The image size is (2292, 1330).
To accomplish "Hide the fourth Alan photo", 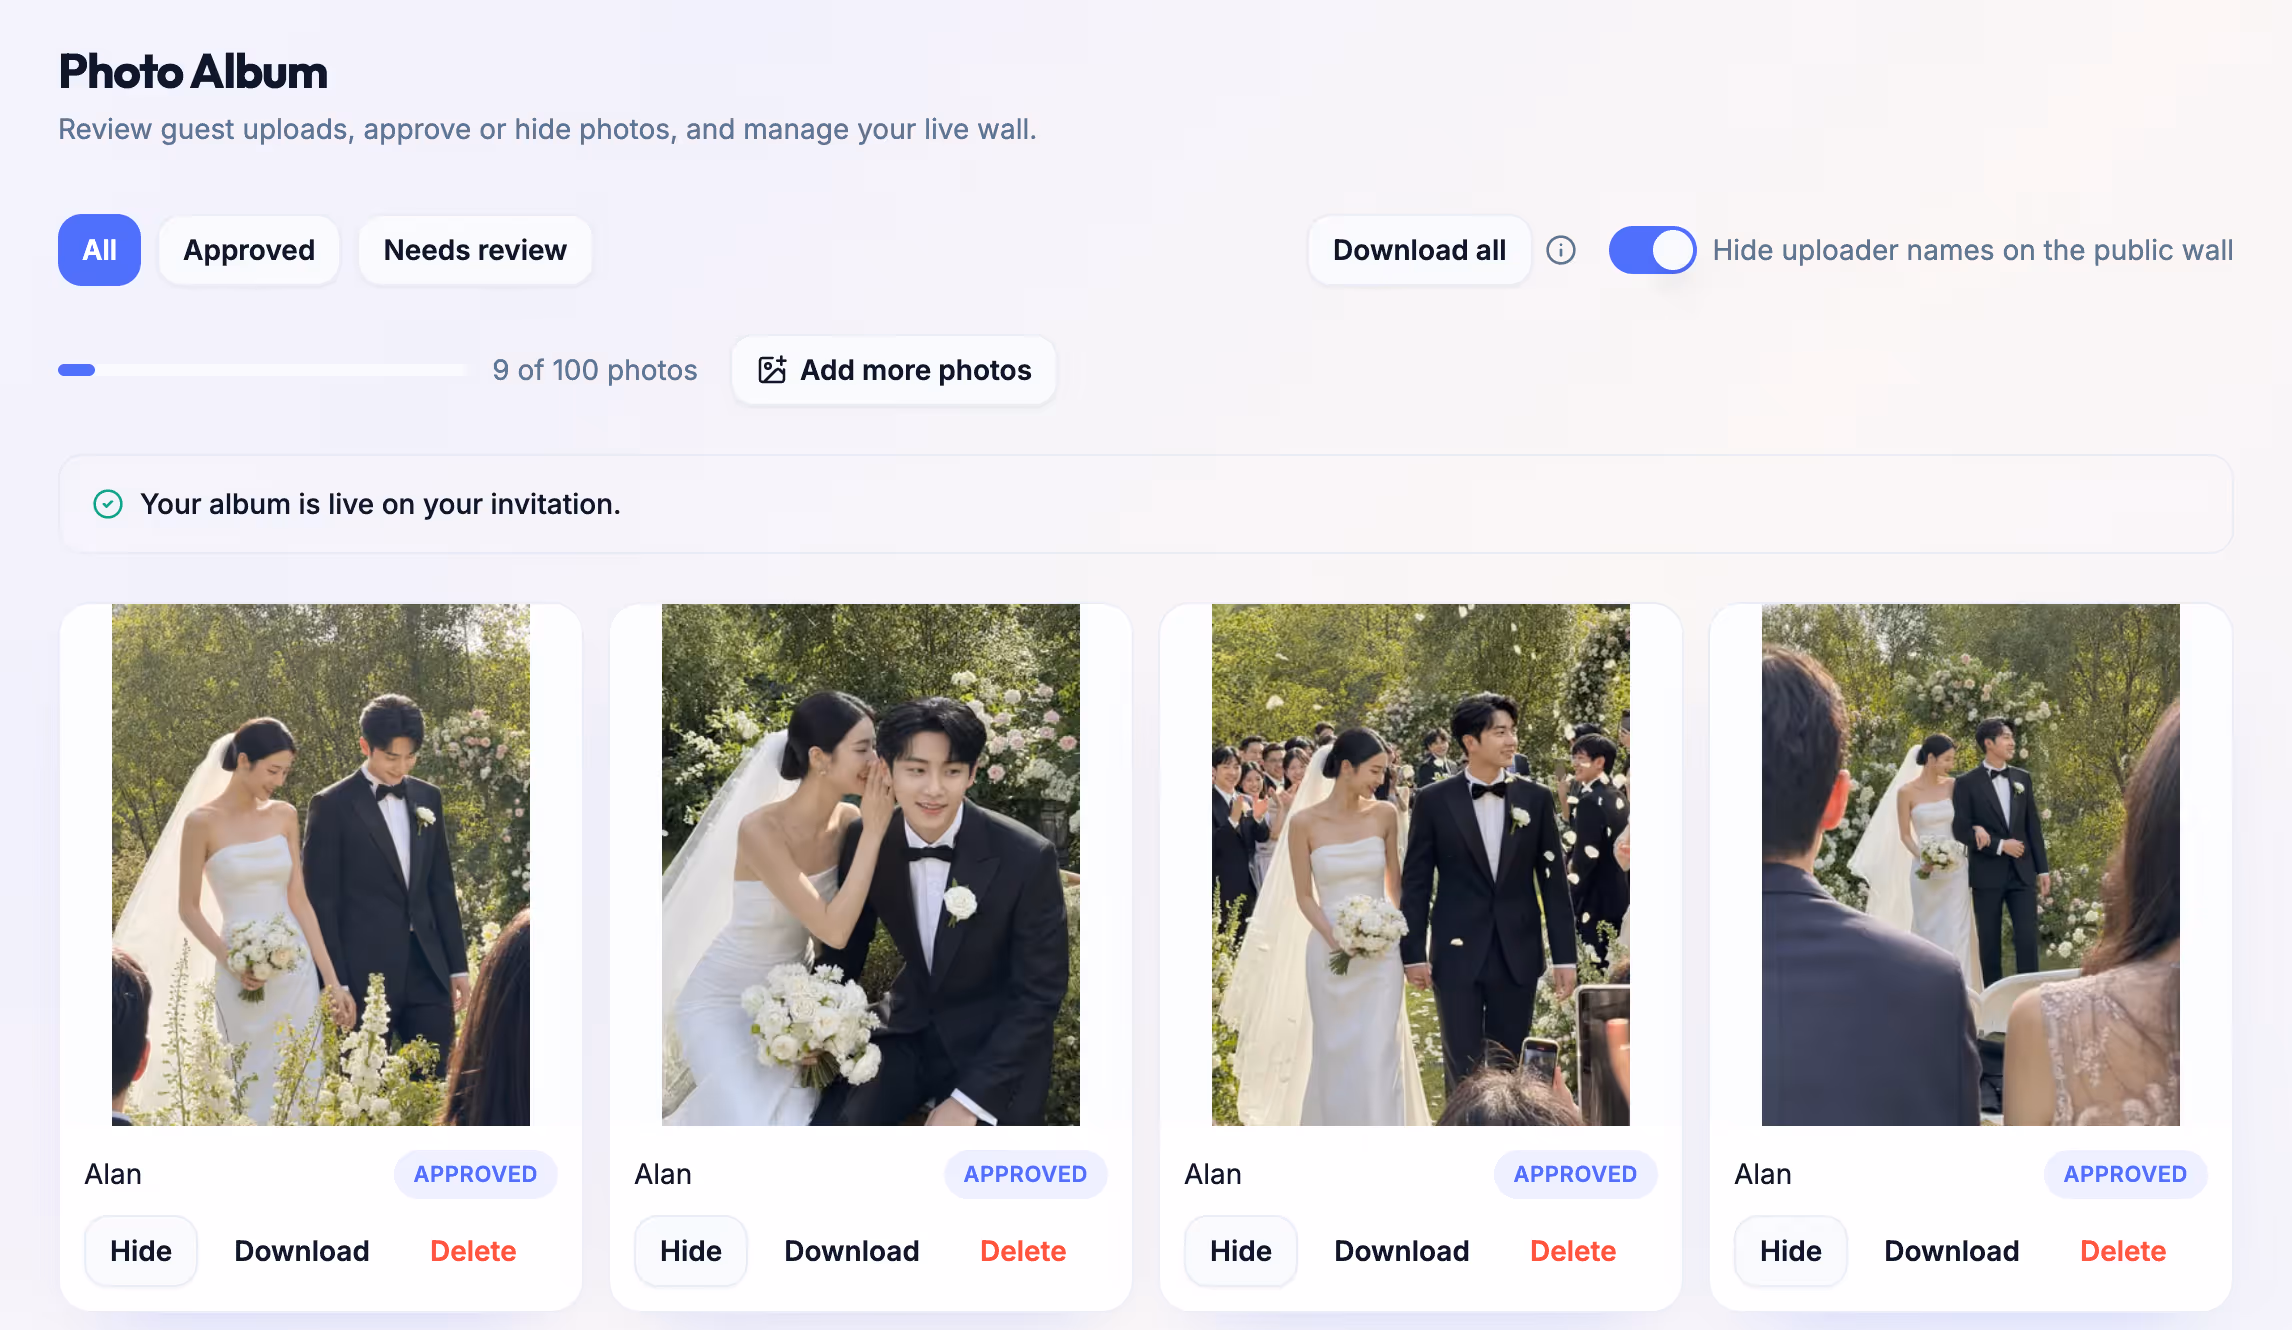I will (x=1791, y=1251).
